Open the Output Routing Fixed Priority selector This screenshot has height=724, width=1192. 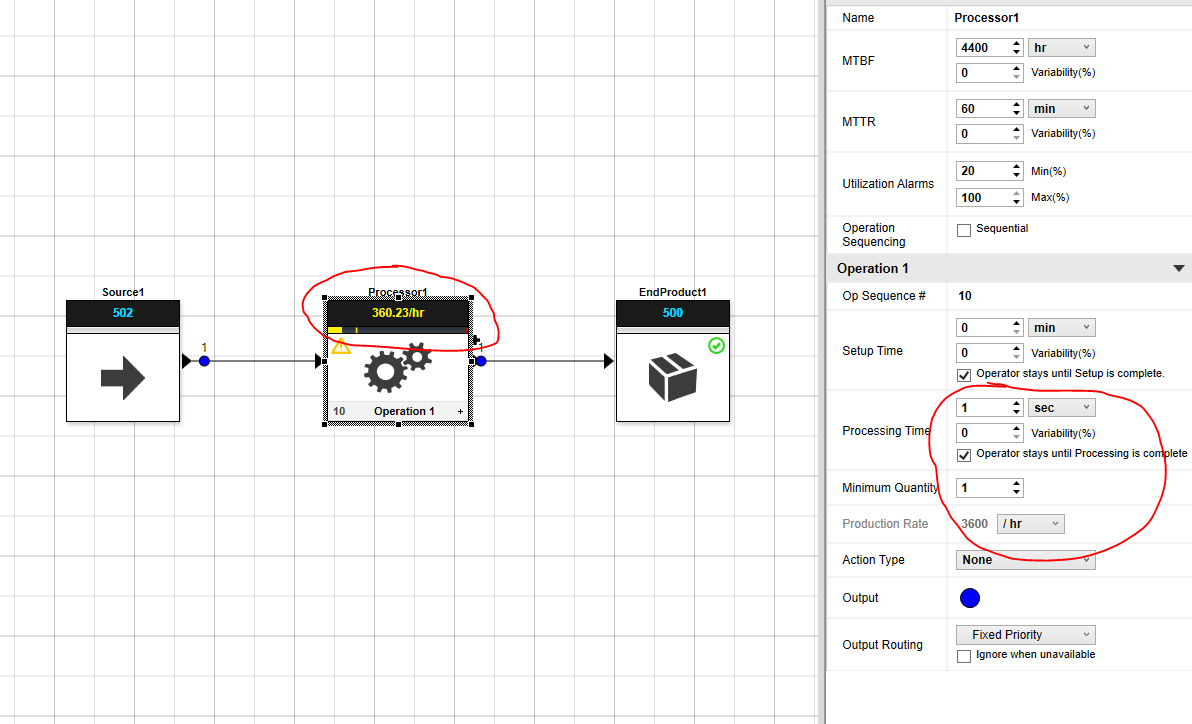[1025, 634]
